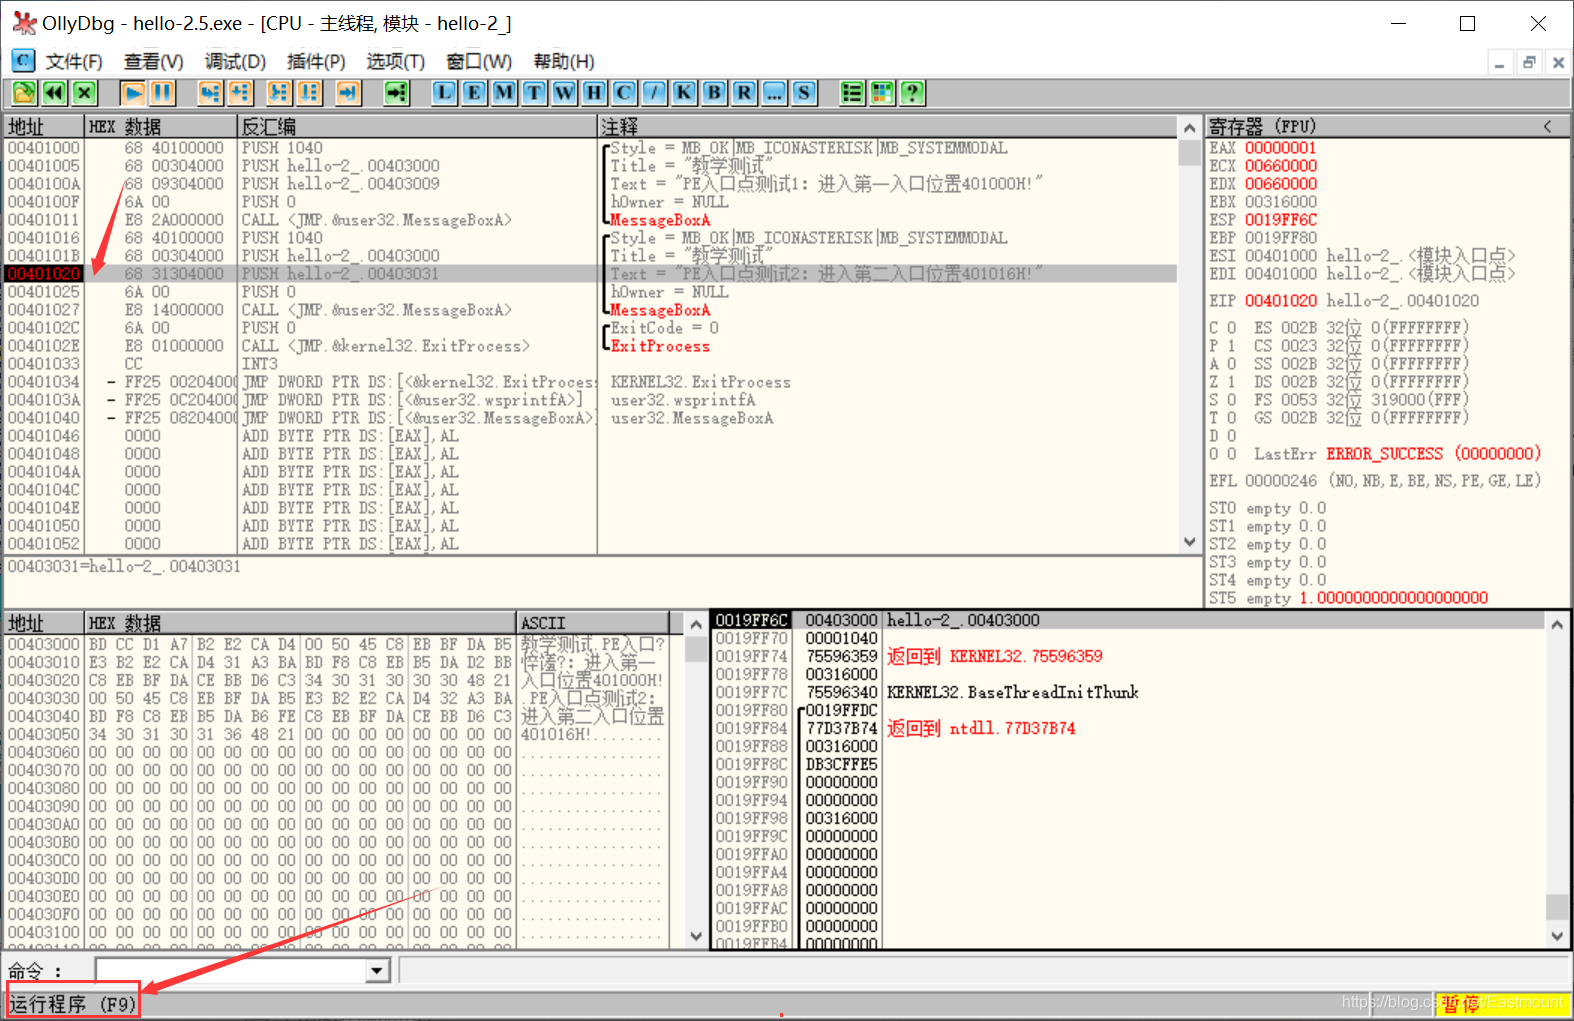Viewport: 1574px width, 1021px height.
Task: Open Debugging options list icon
Action: pos(852,93)
